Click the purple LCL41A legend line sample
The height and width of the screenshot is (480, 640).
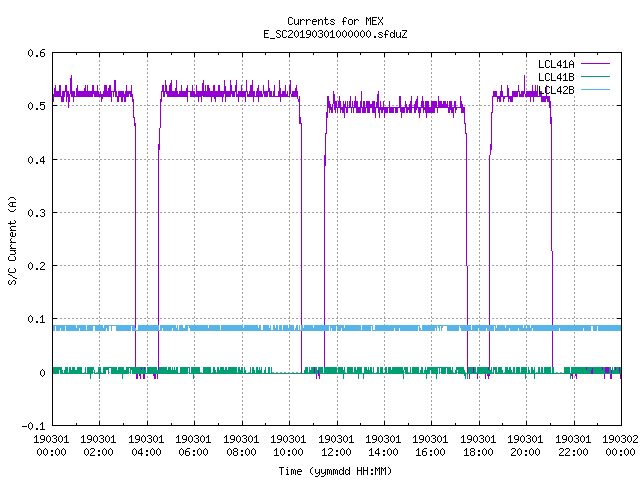click(x=595, y=64)
